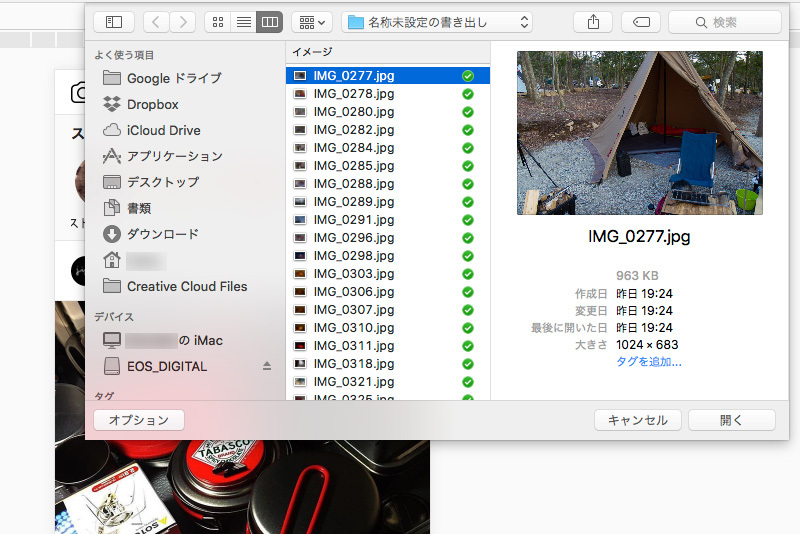Click file thumbnail icon of IMG_0310.jpg
The width and height of the screenshot is (800, 534).
pyautogui.click(x=300, y=327)
